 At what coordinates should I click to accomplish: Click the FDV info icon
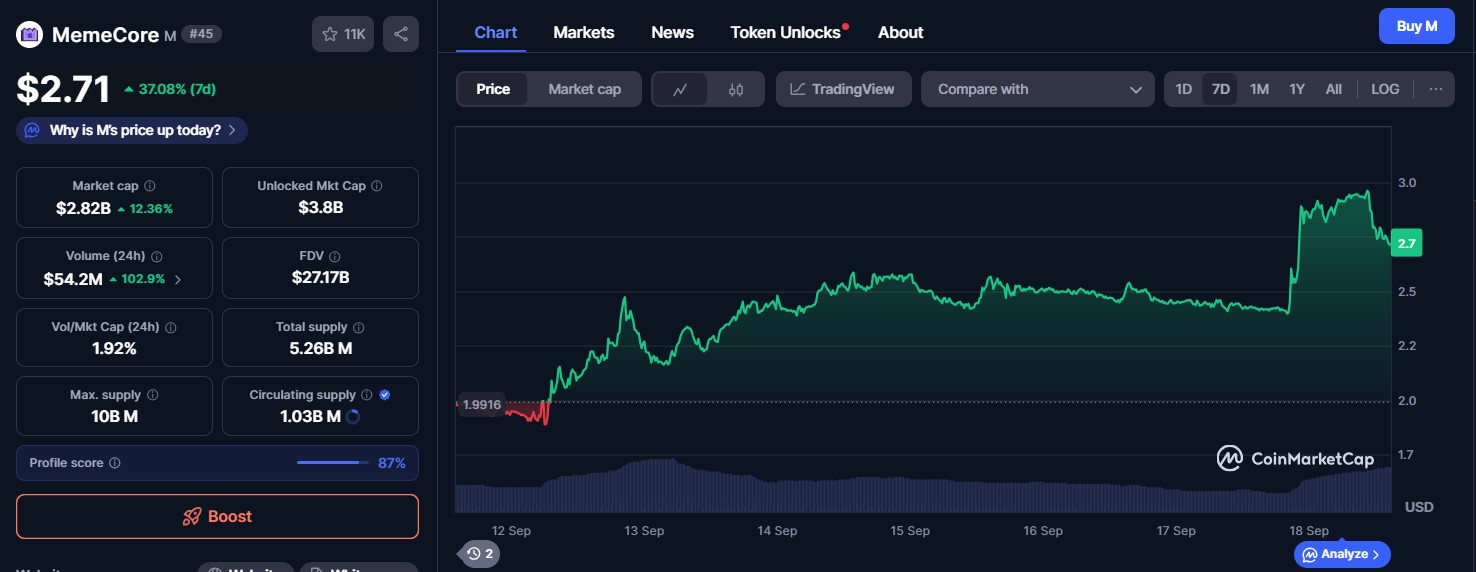click(334, 257)
